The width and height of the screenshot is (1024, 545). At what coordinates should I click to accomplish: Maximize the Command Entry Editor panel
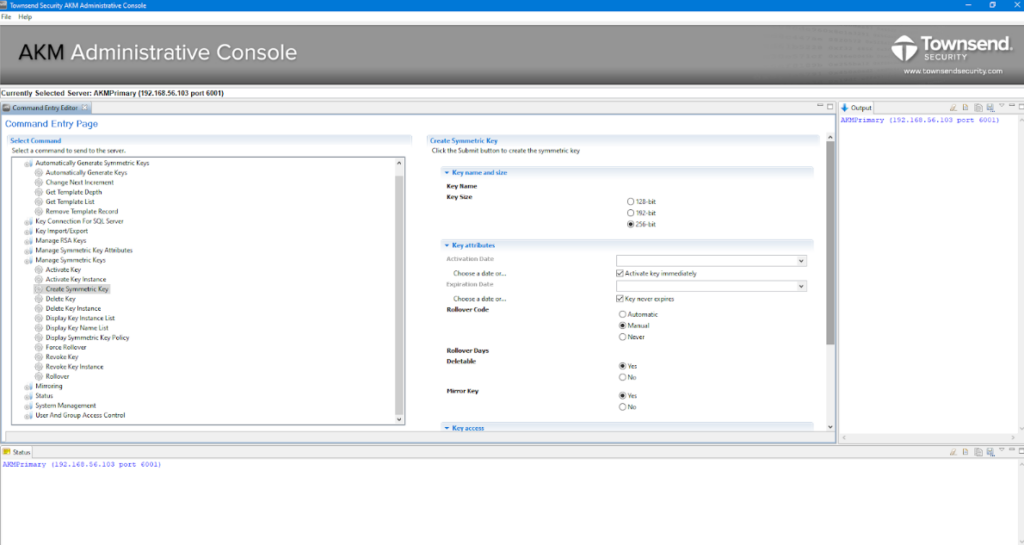coord(831,106)
